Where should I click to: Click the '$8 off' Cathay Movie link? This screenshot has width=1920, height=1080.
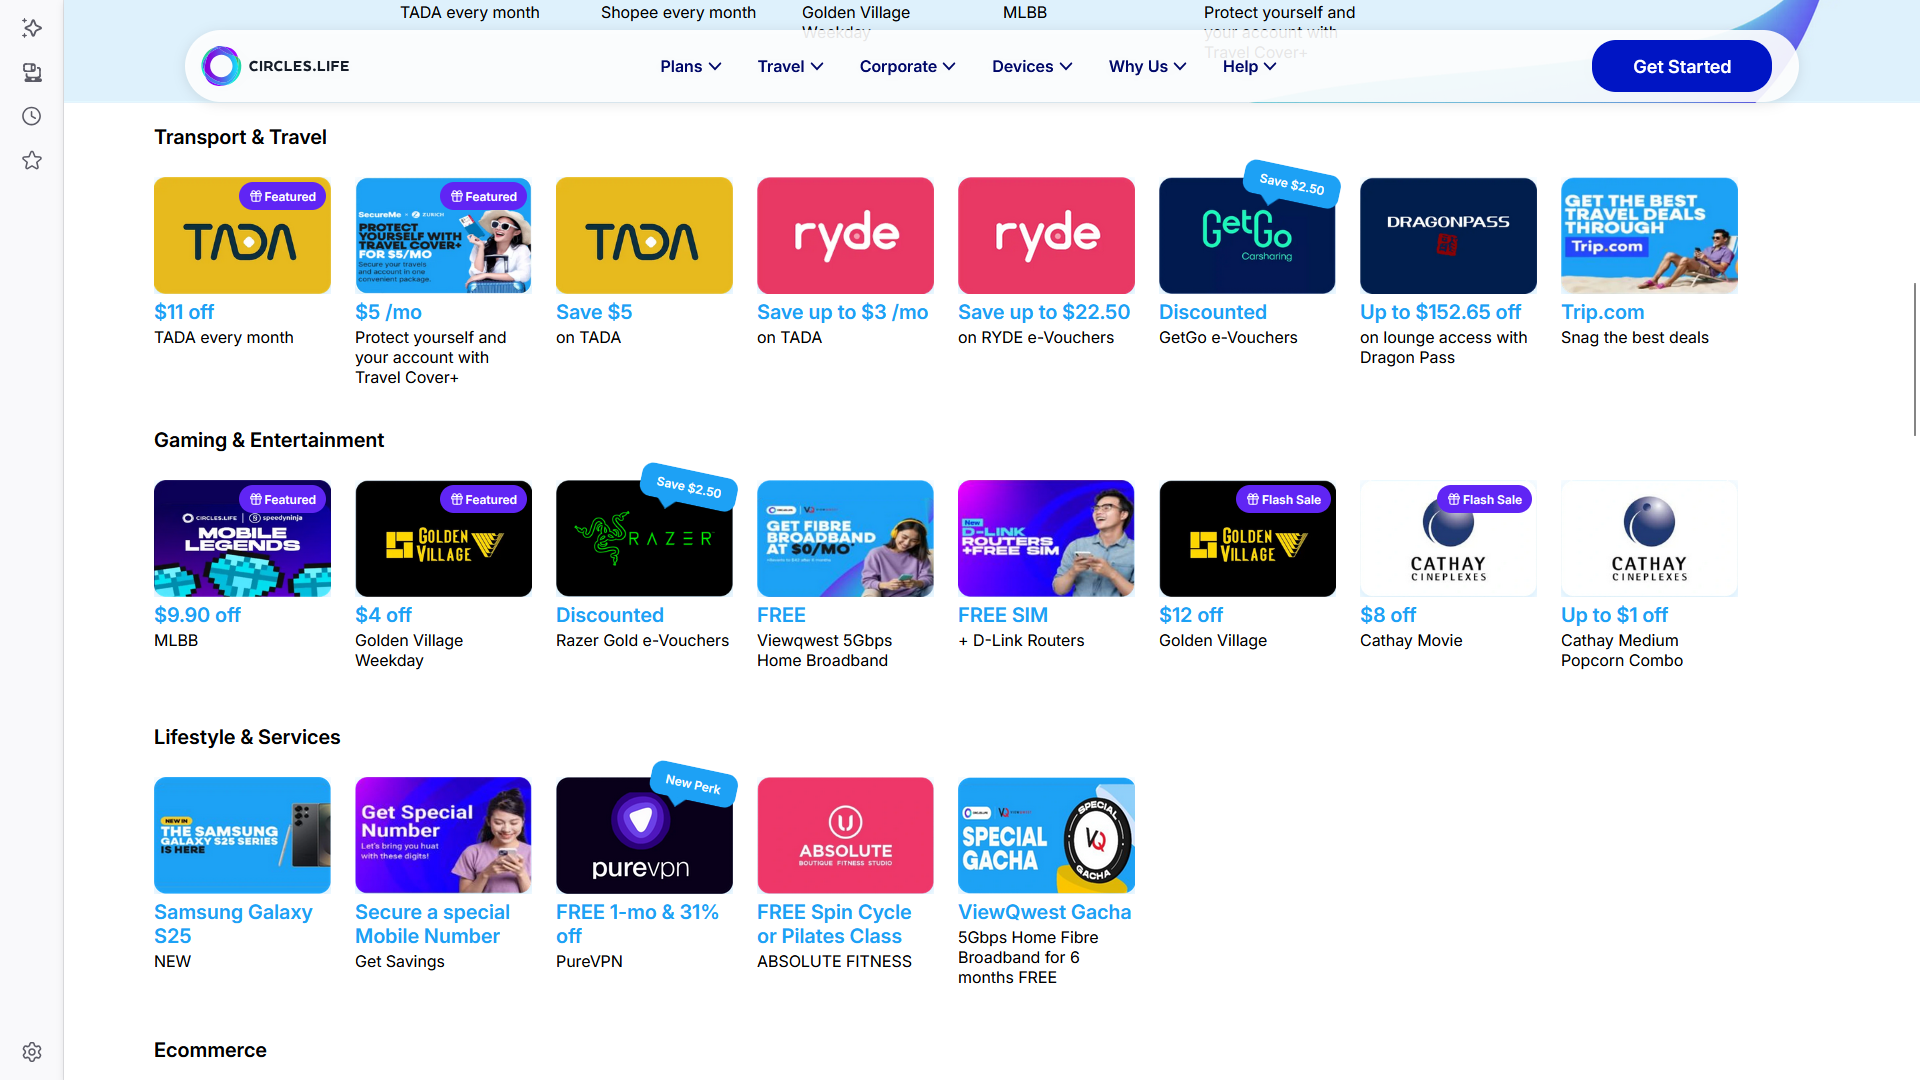click(1388, 615)
